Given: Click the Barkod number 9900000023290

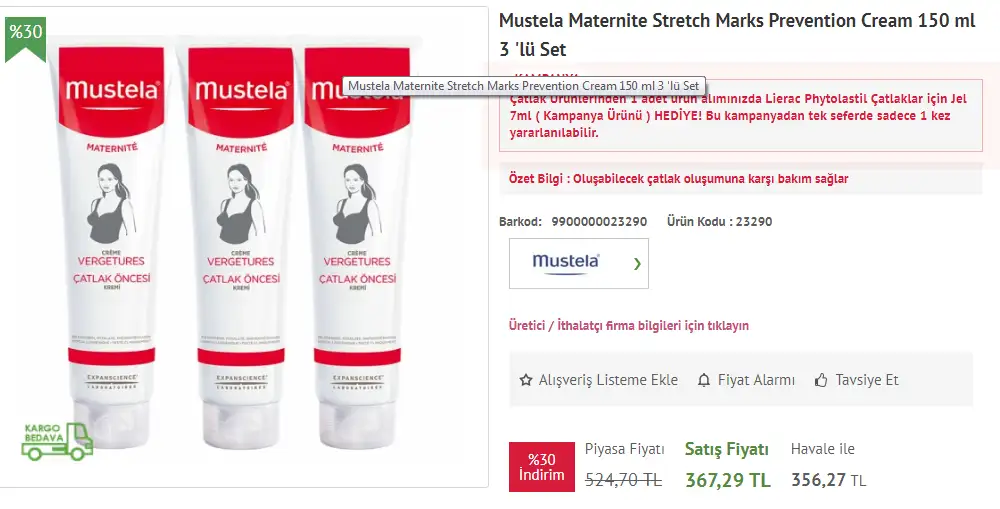Looking at the screenshot, I should click(x=599, y=221).
